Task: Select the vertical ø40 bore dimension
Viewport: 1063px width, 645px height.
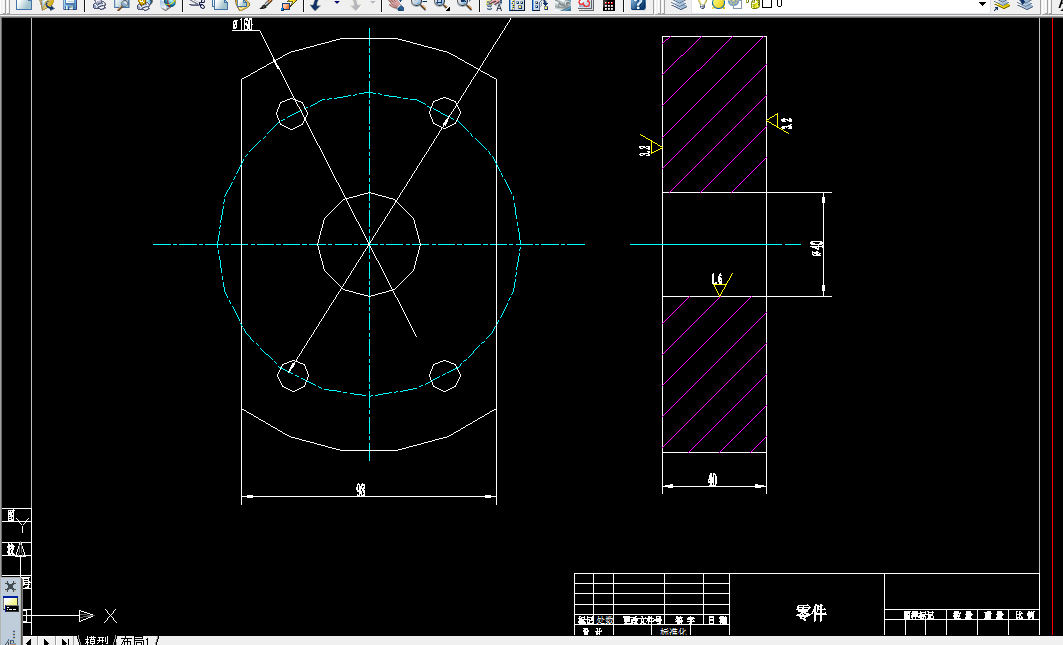Action: pos(817,248)
